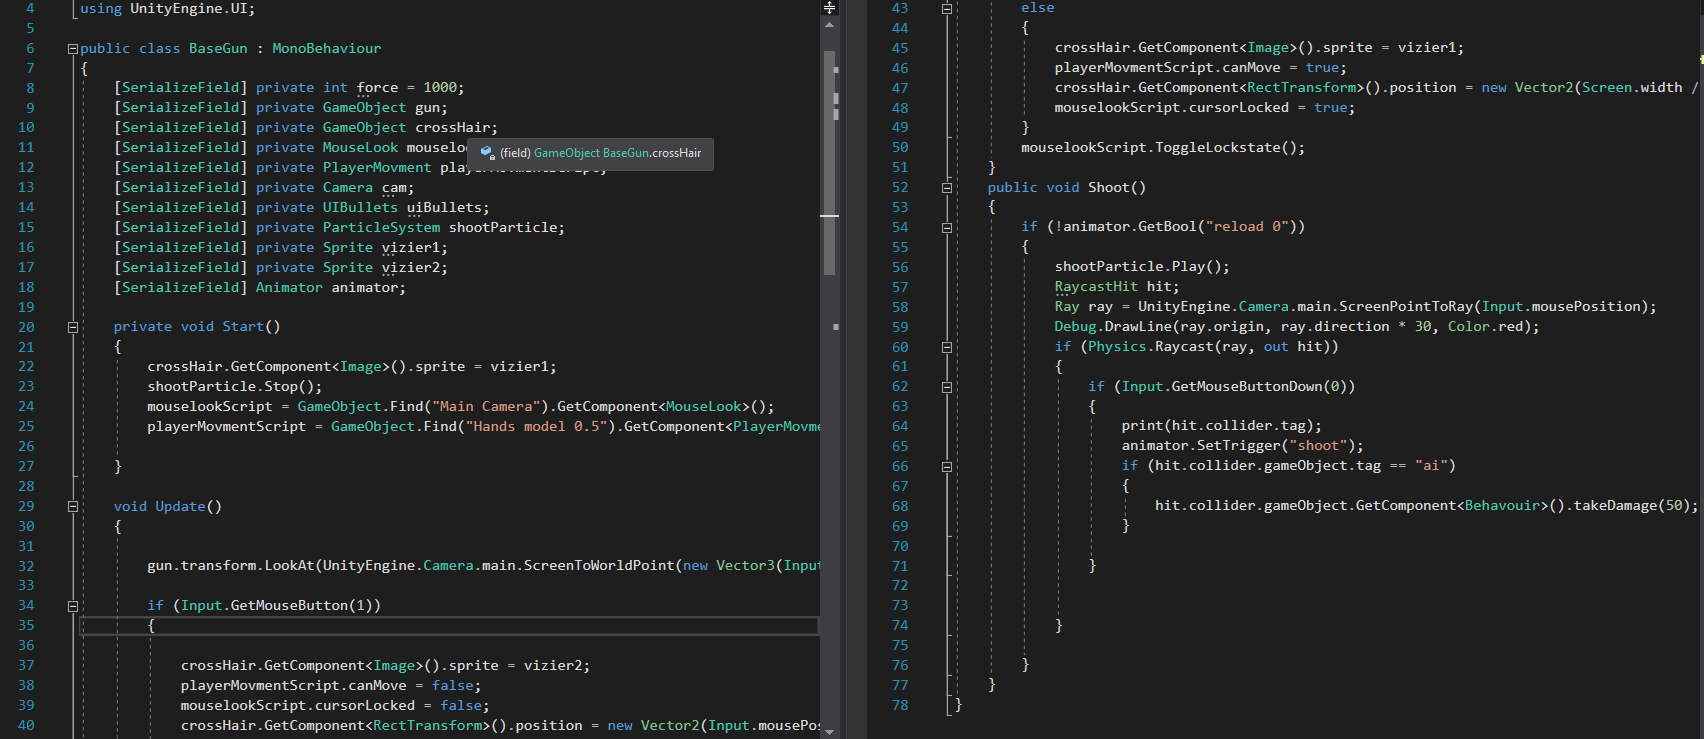
Task: Click the cam variable on line 13
Action: click(394, 188)
